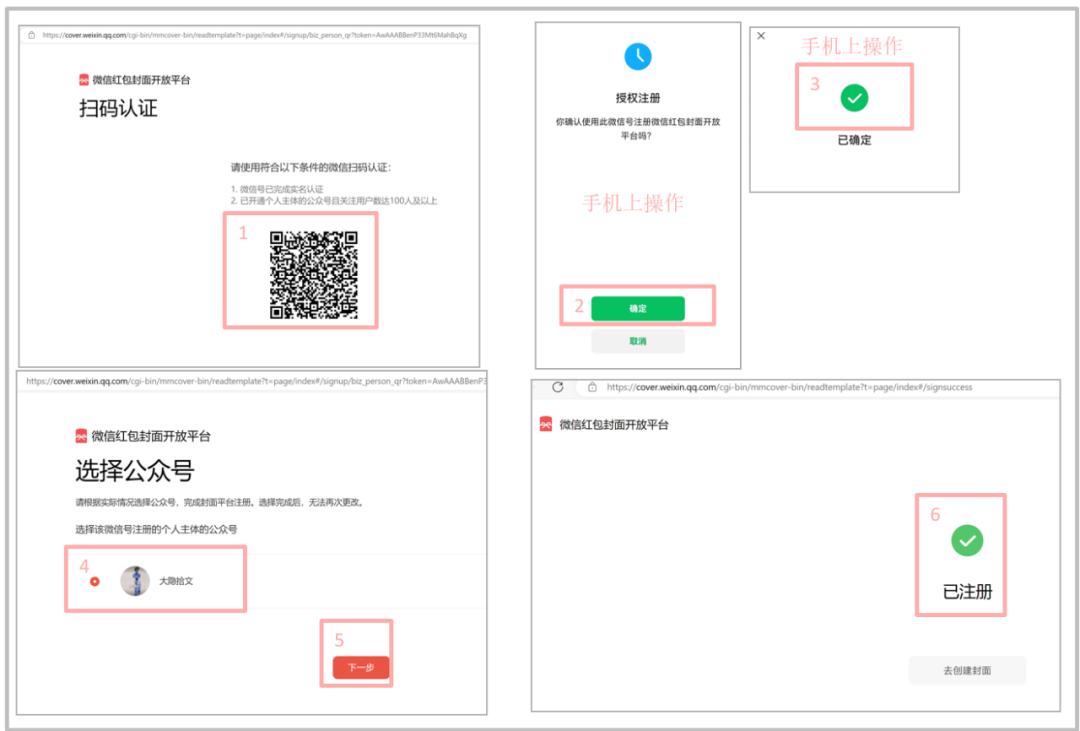
Task: Click the 微信红包封面开放平台 title above 扫码认证
Action: 141,80
